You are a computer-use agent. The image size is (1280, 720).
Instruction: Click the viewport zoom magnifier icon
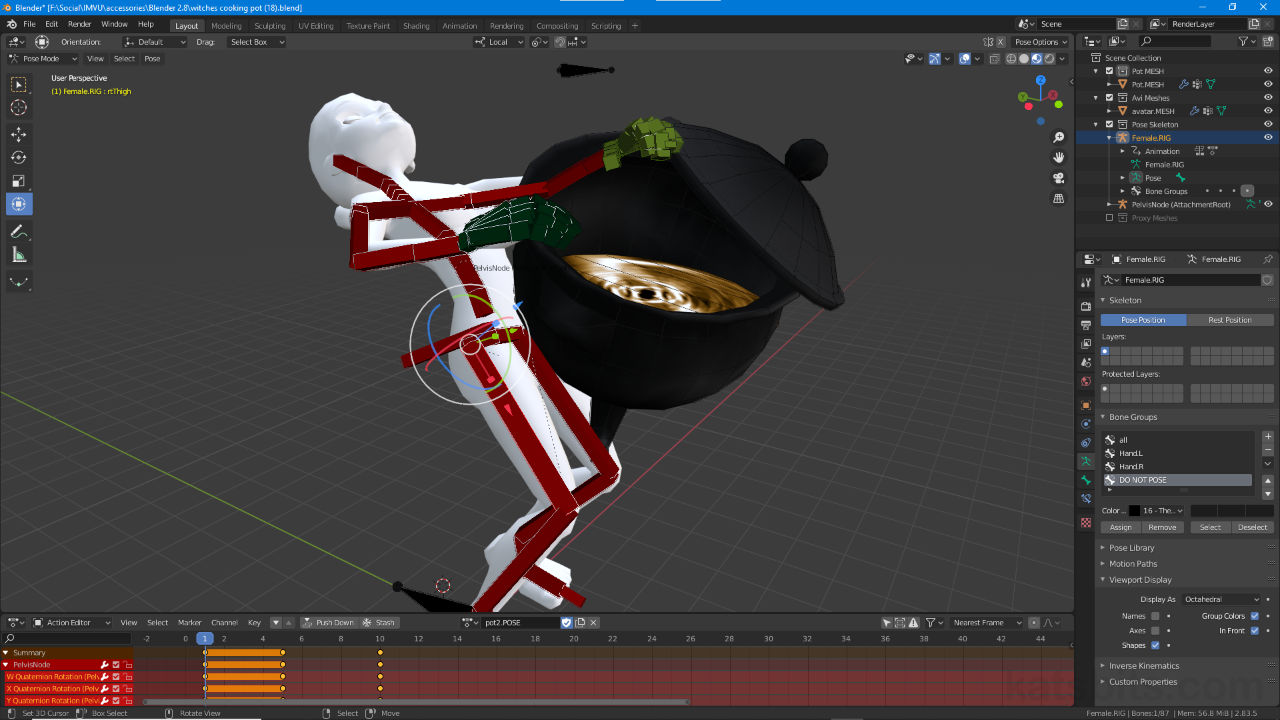pyautogui.click(x=1059, y=137)
